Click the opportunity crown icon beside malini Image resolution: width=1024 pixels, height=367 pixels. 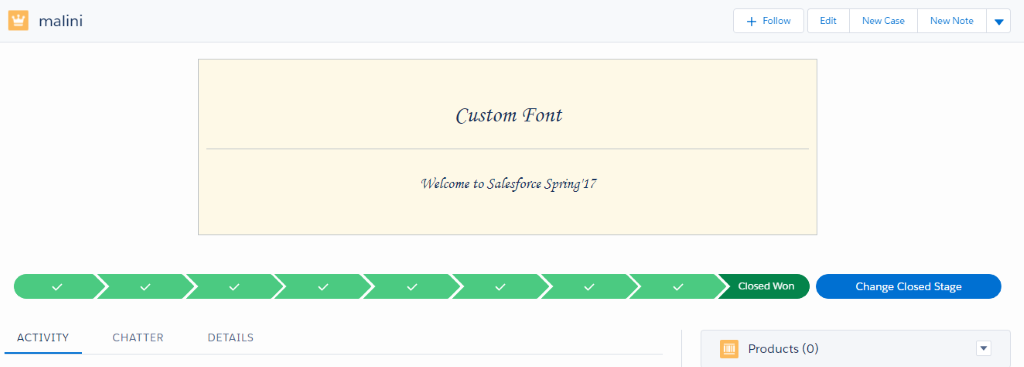(18, 20)
